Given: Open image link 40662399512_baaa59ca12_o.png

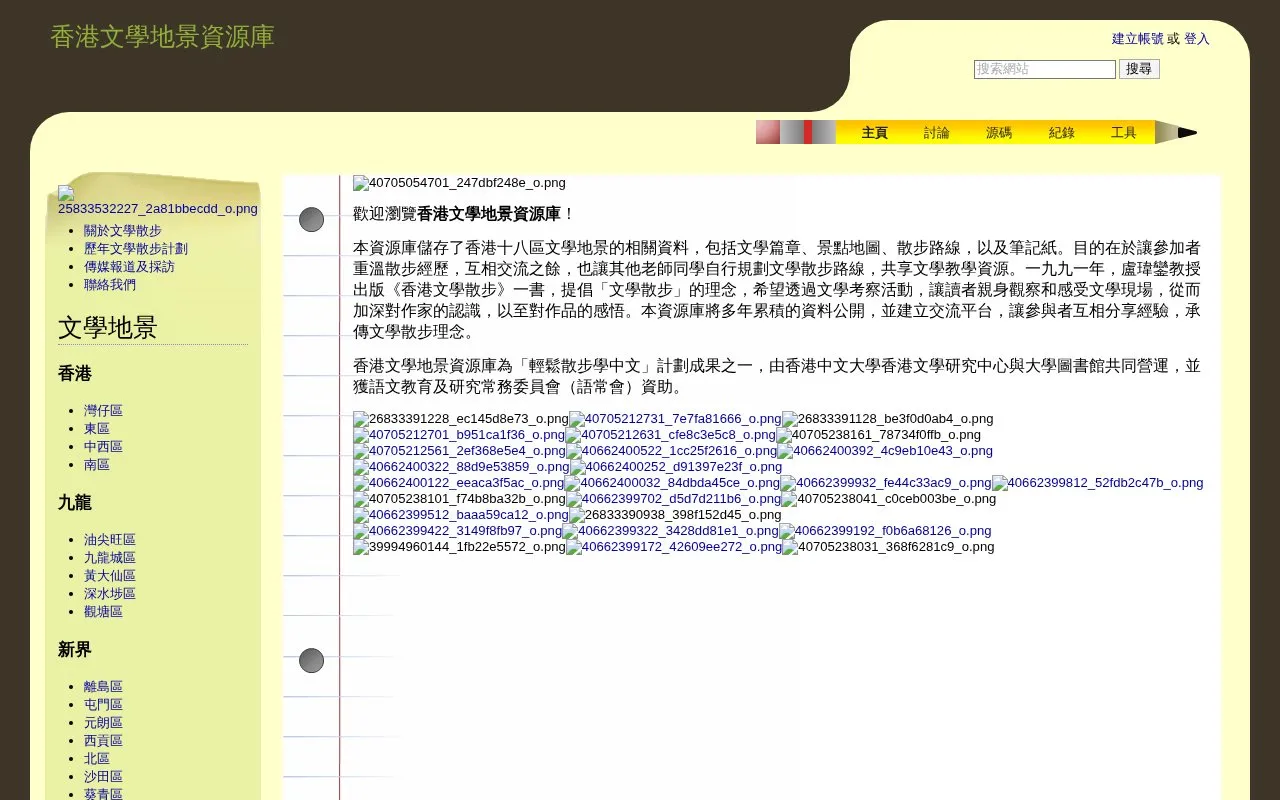Looking at the screenshot, I should 461,515.
